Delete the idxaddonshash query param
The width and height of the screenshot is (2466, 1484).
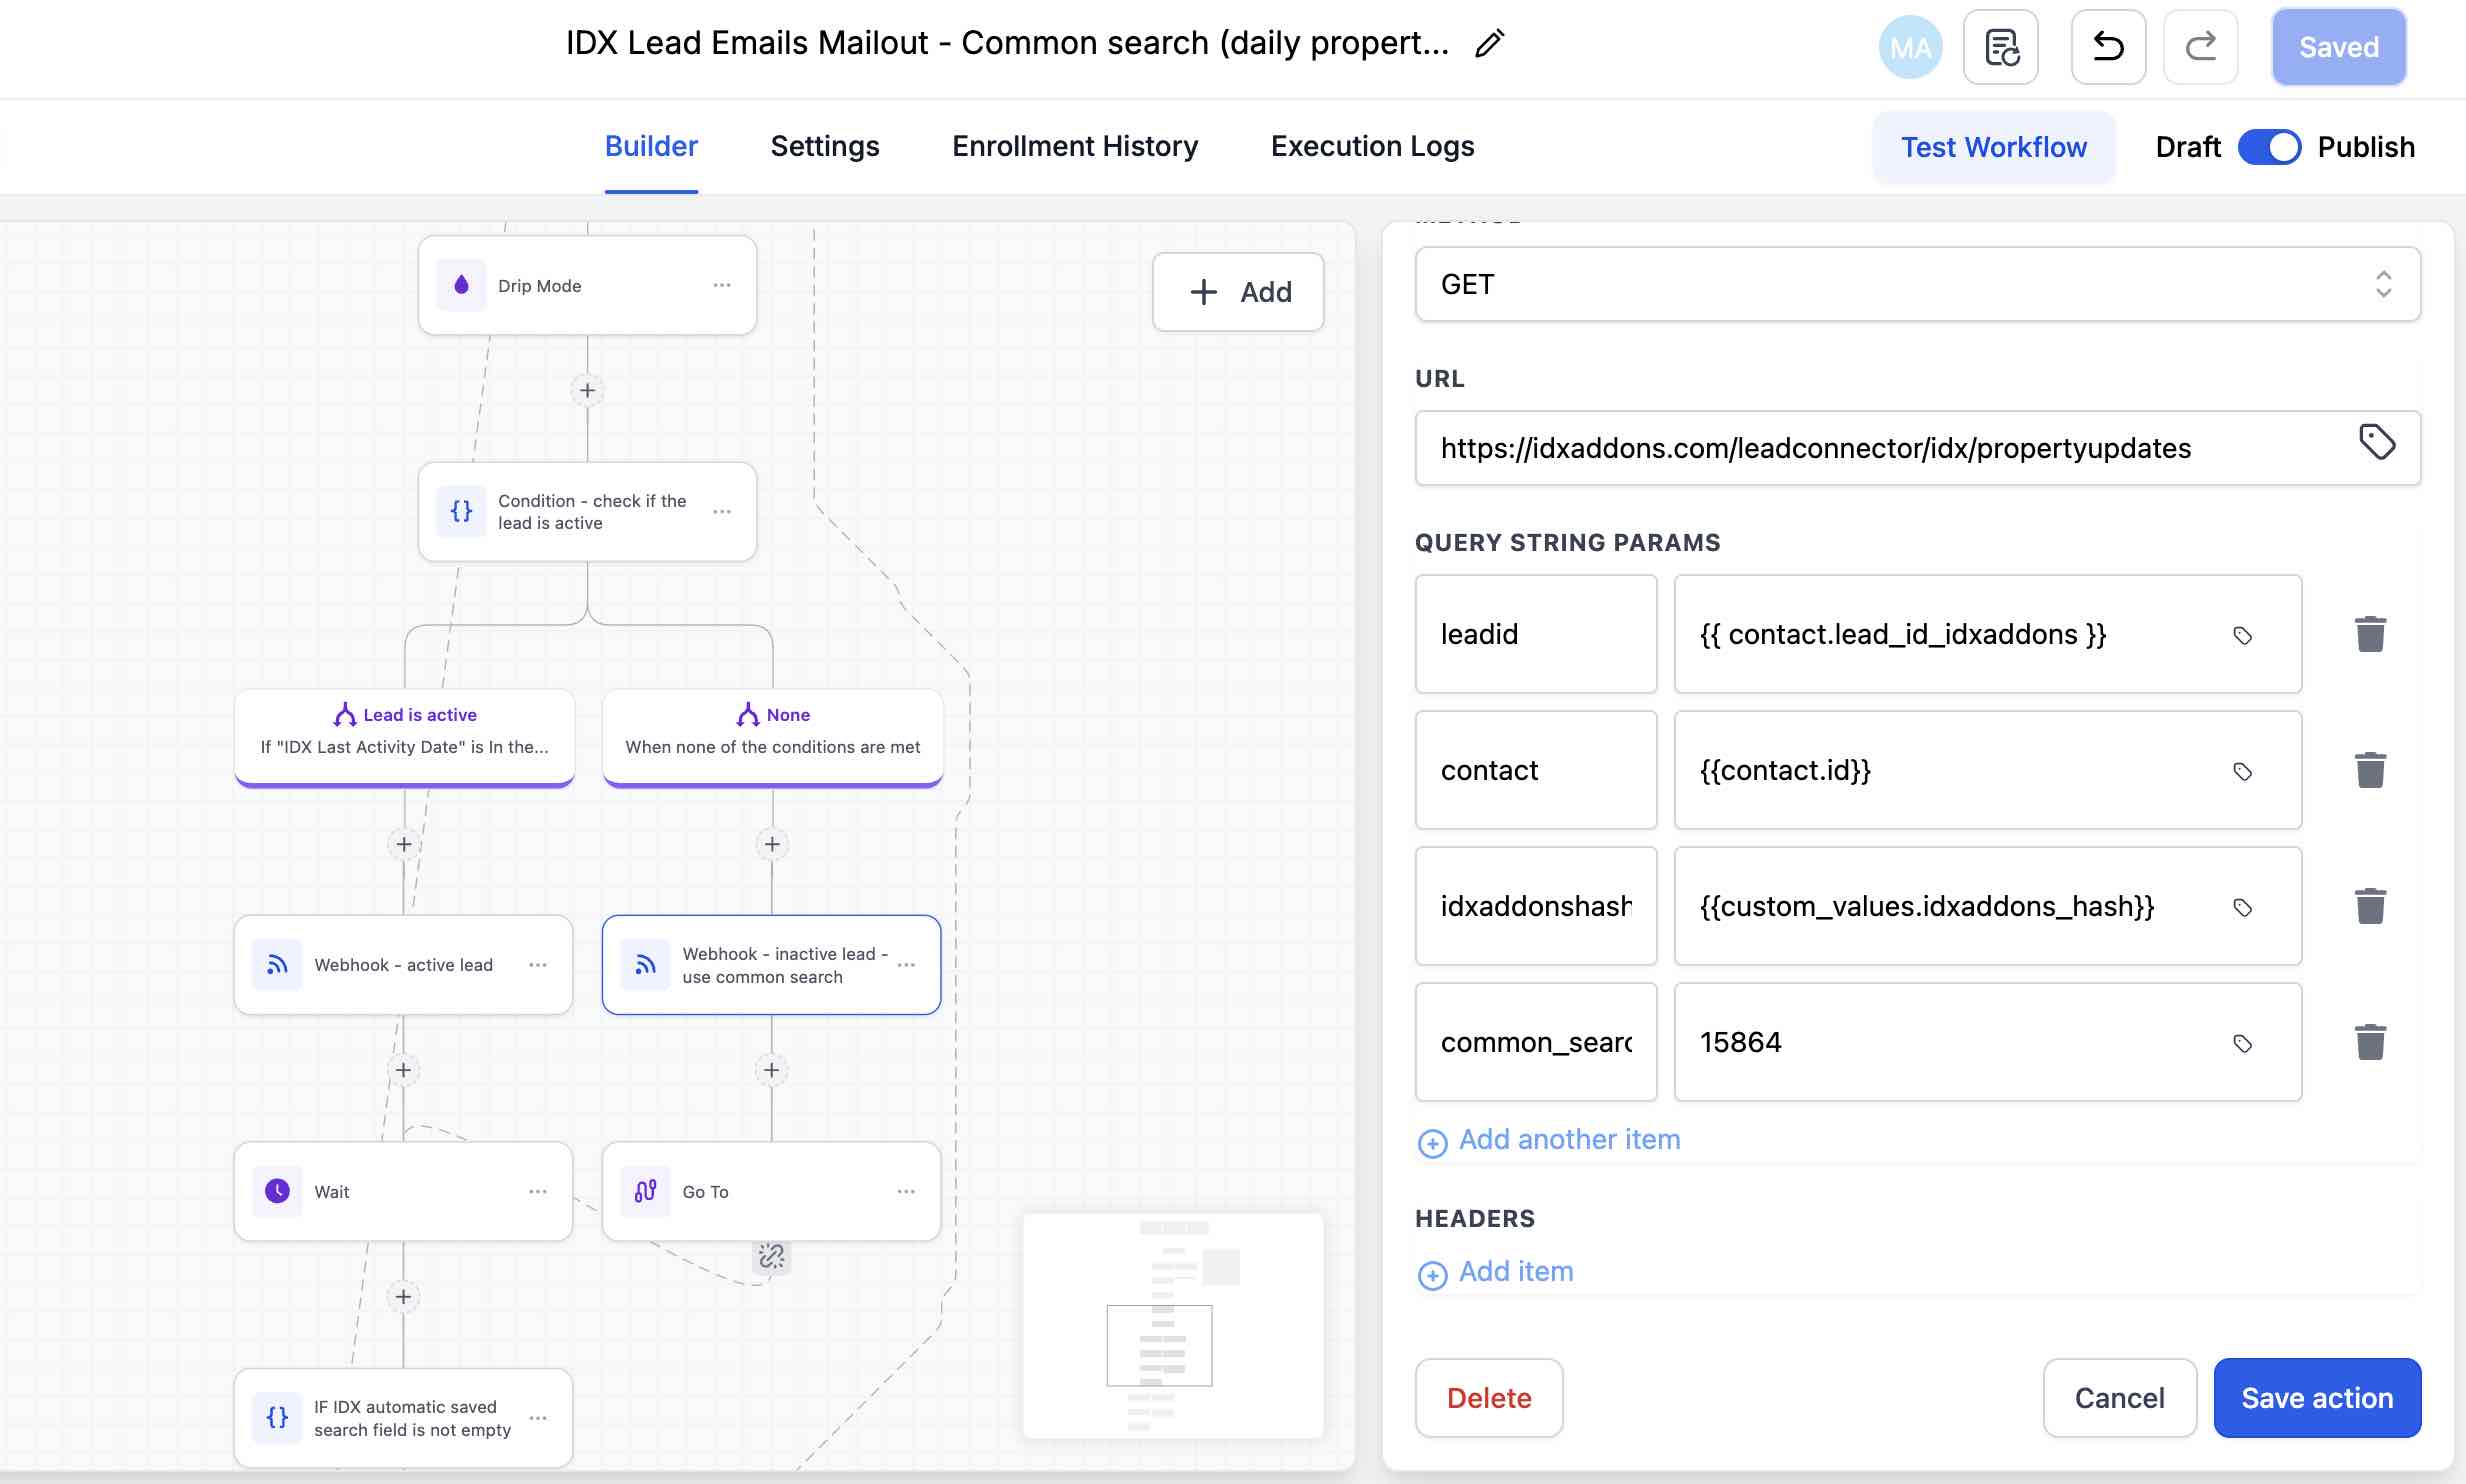pos(2370,906)
